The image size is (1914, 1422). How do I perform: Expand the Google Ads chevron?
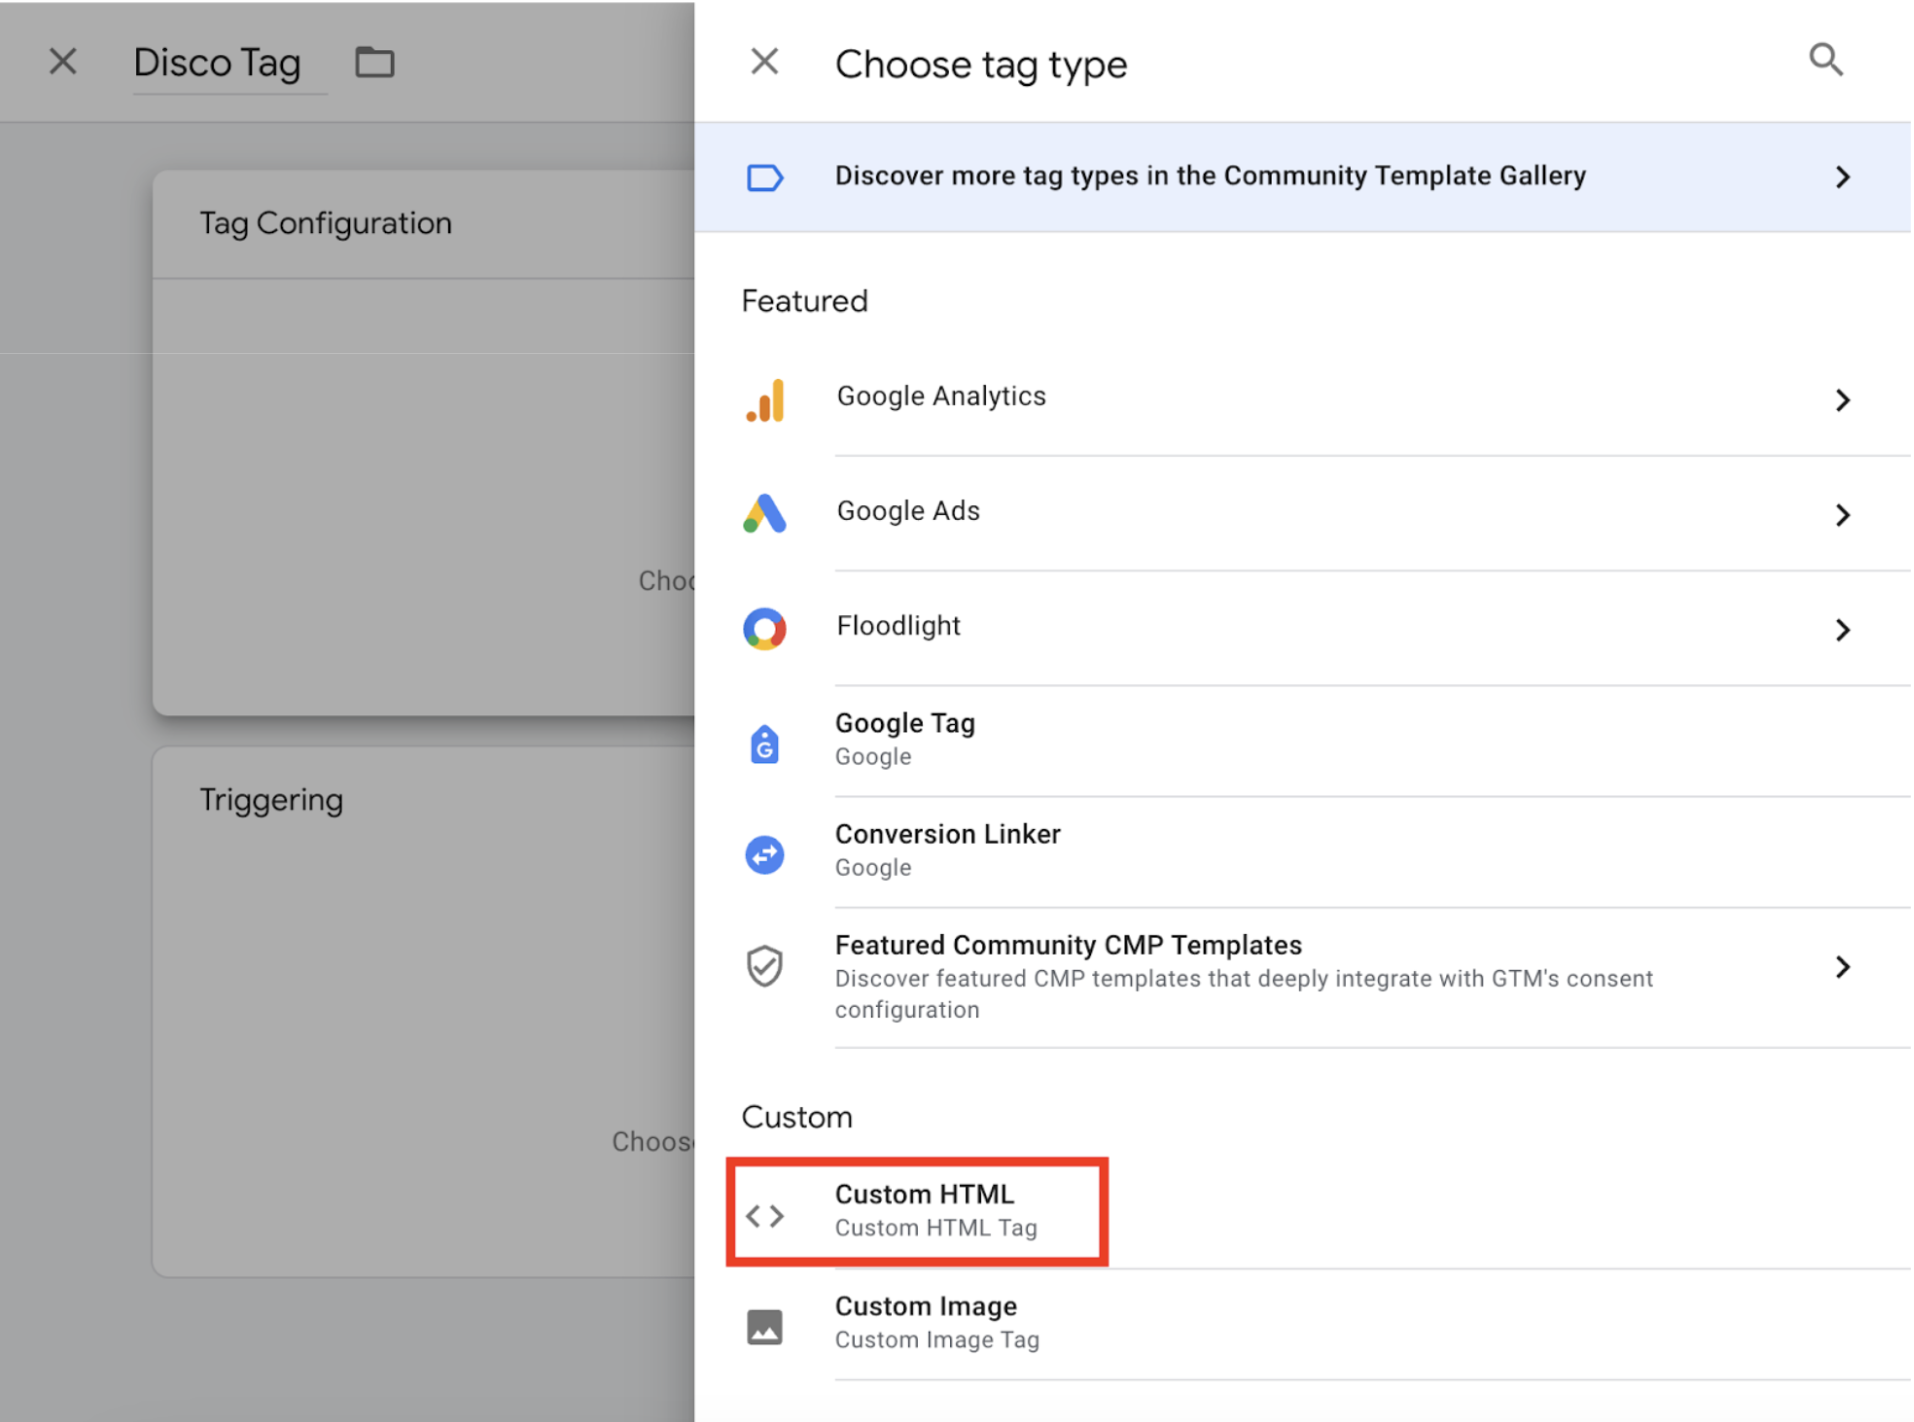[x=1842, y=515]
